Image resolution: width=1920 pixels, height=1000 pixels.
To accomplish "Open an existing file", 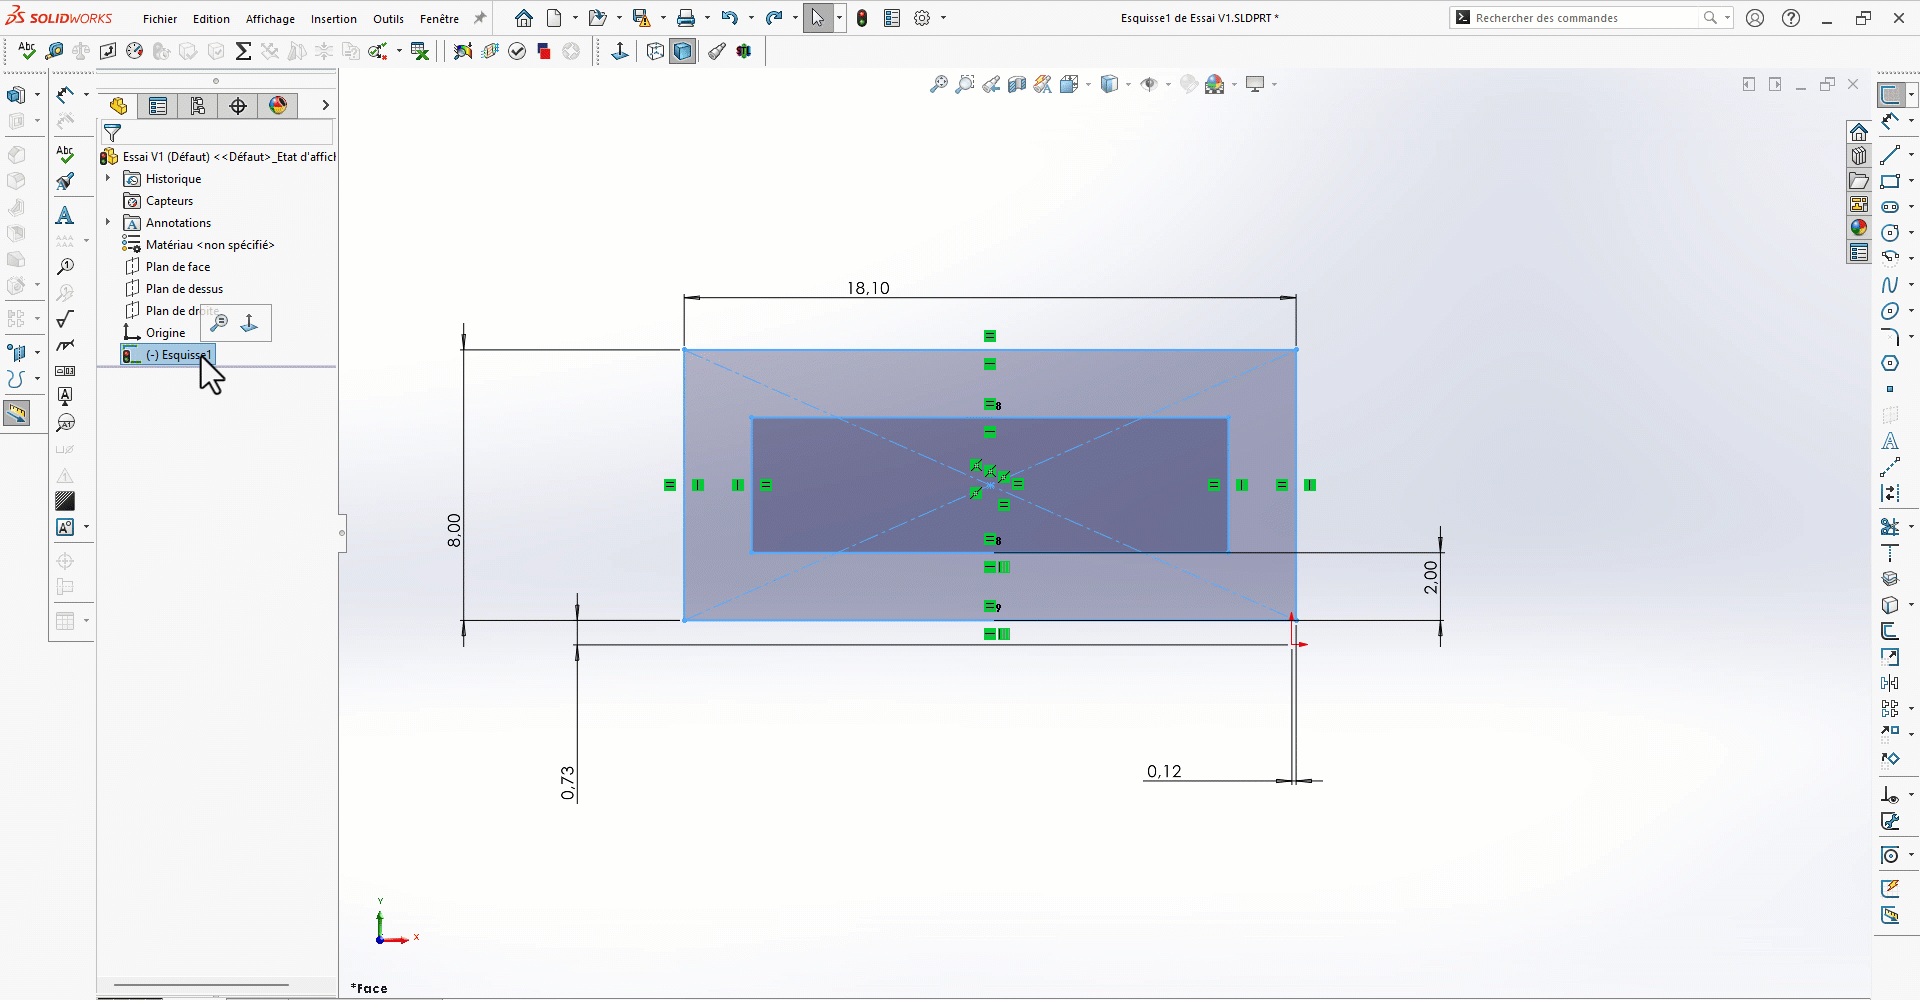I will point(597,18).
